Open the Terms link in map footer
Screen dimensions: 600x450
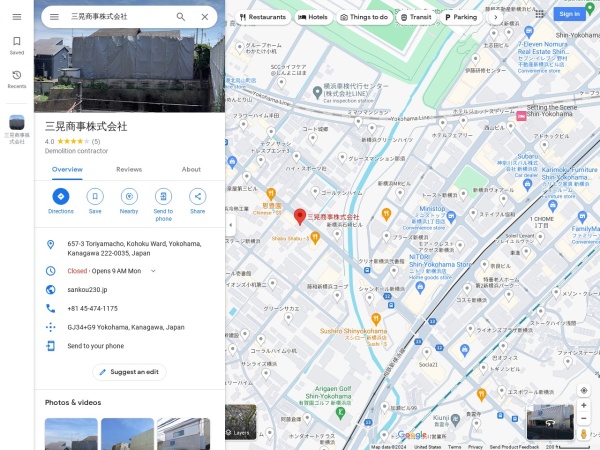tap(455, 447)
